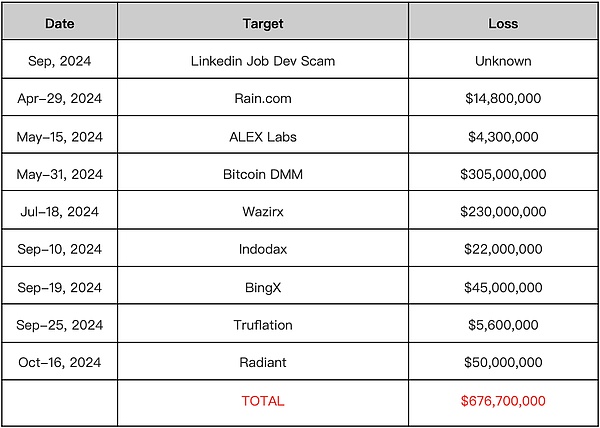
Task: Click the Oct-16, 2024 date cell
Action: [59, 363]
